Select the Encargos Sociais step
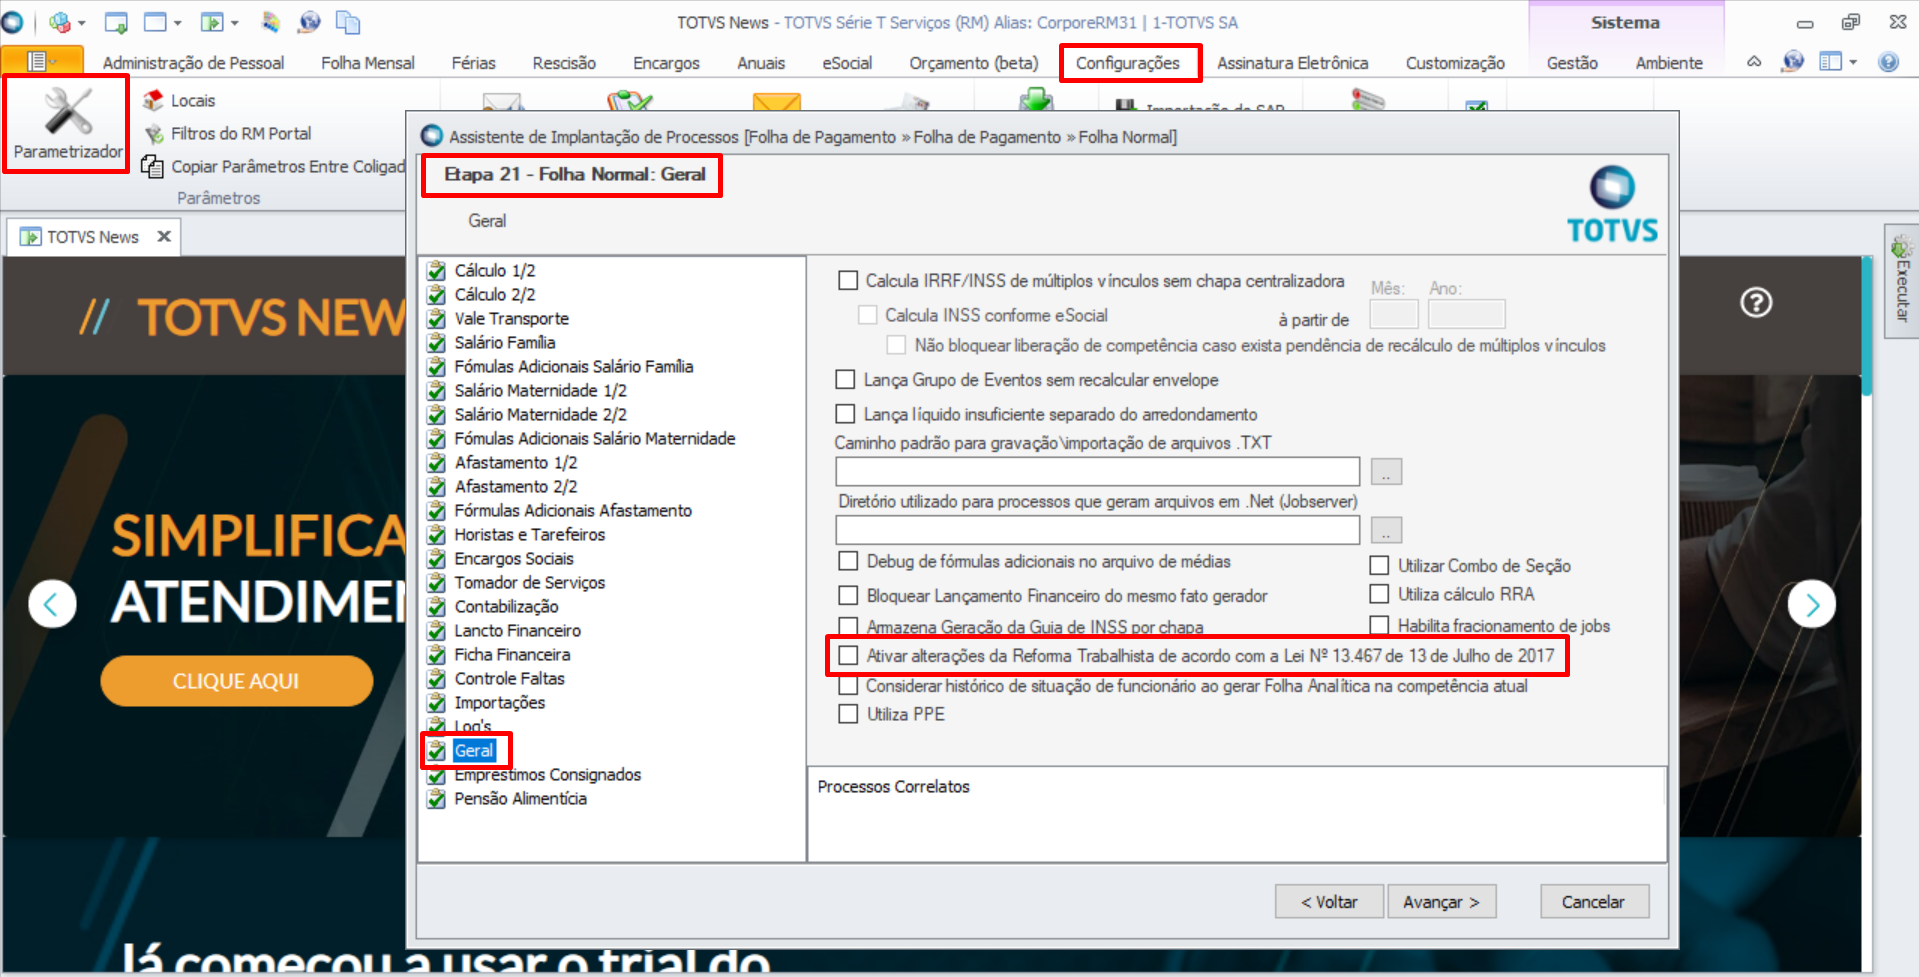 (514, 559)
